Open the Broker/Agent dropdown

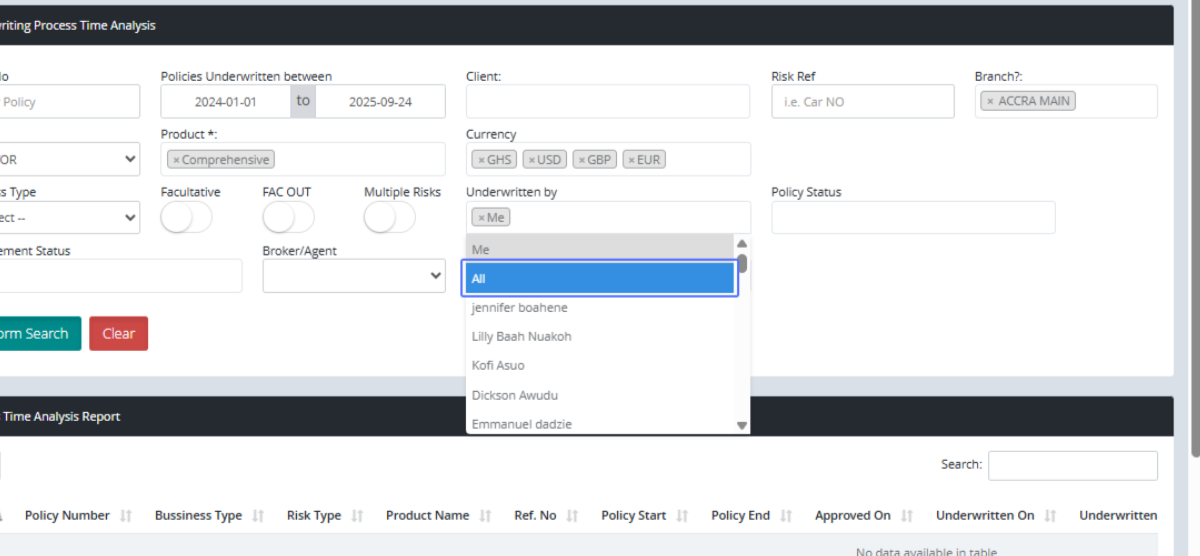click(x=353, y=276)
